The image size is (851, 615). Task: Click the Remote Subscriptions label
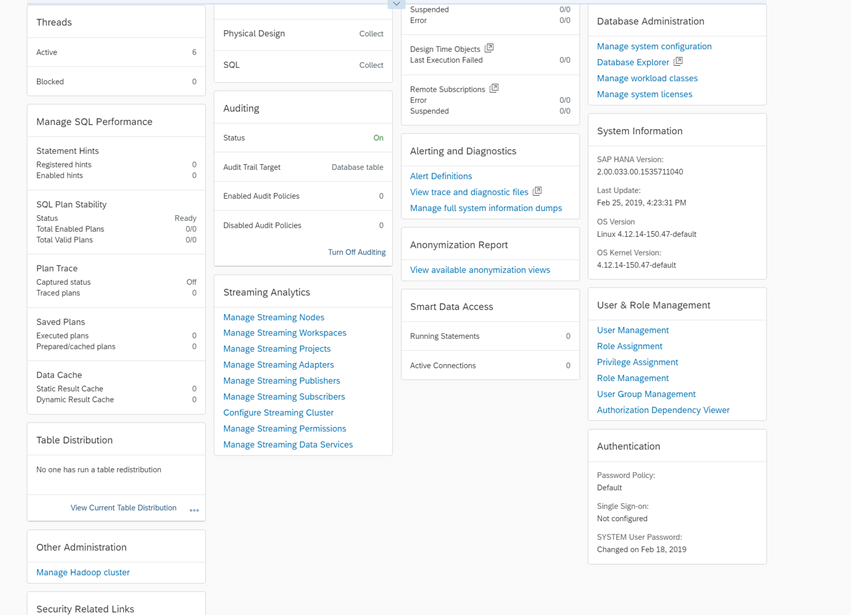pos(447,89)
